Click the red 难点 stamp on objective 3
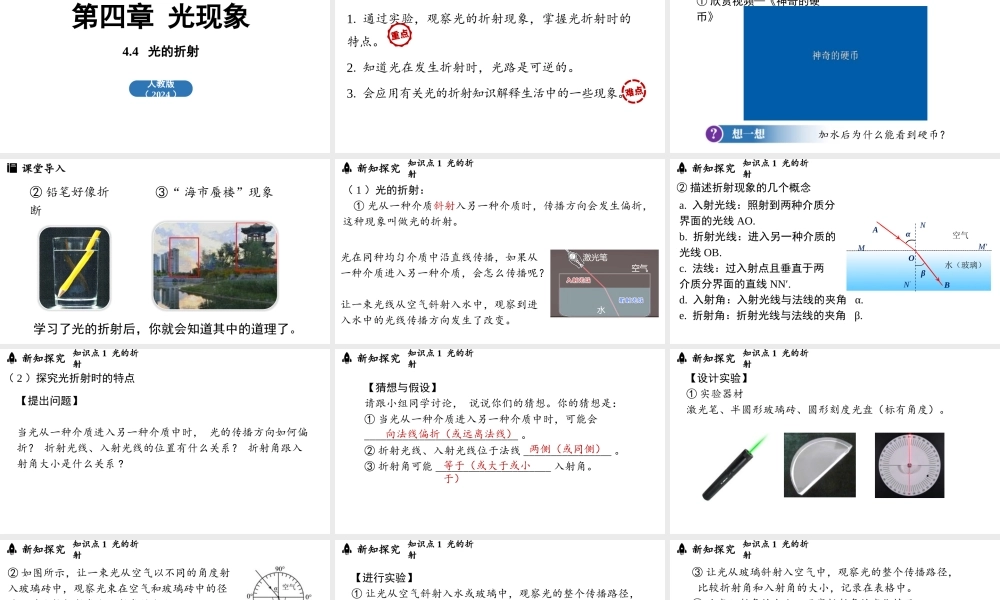 coord(633,92)
